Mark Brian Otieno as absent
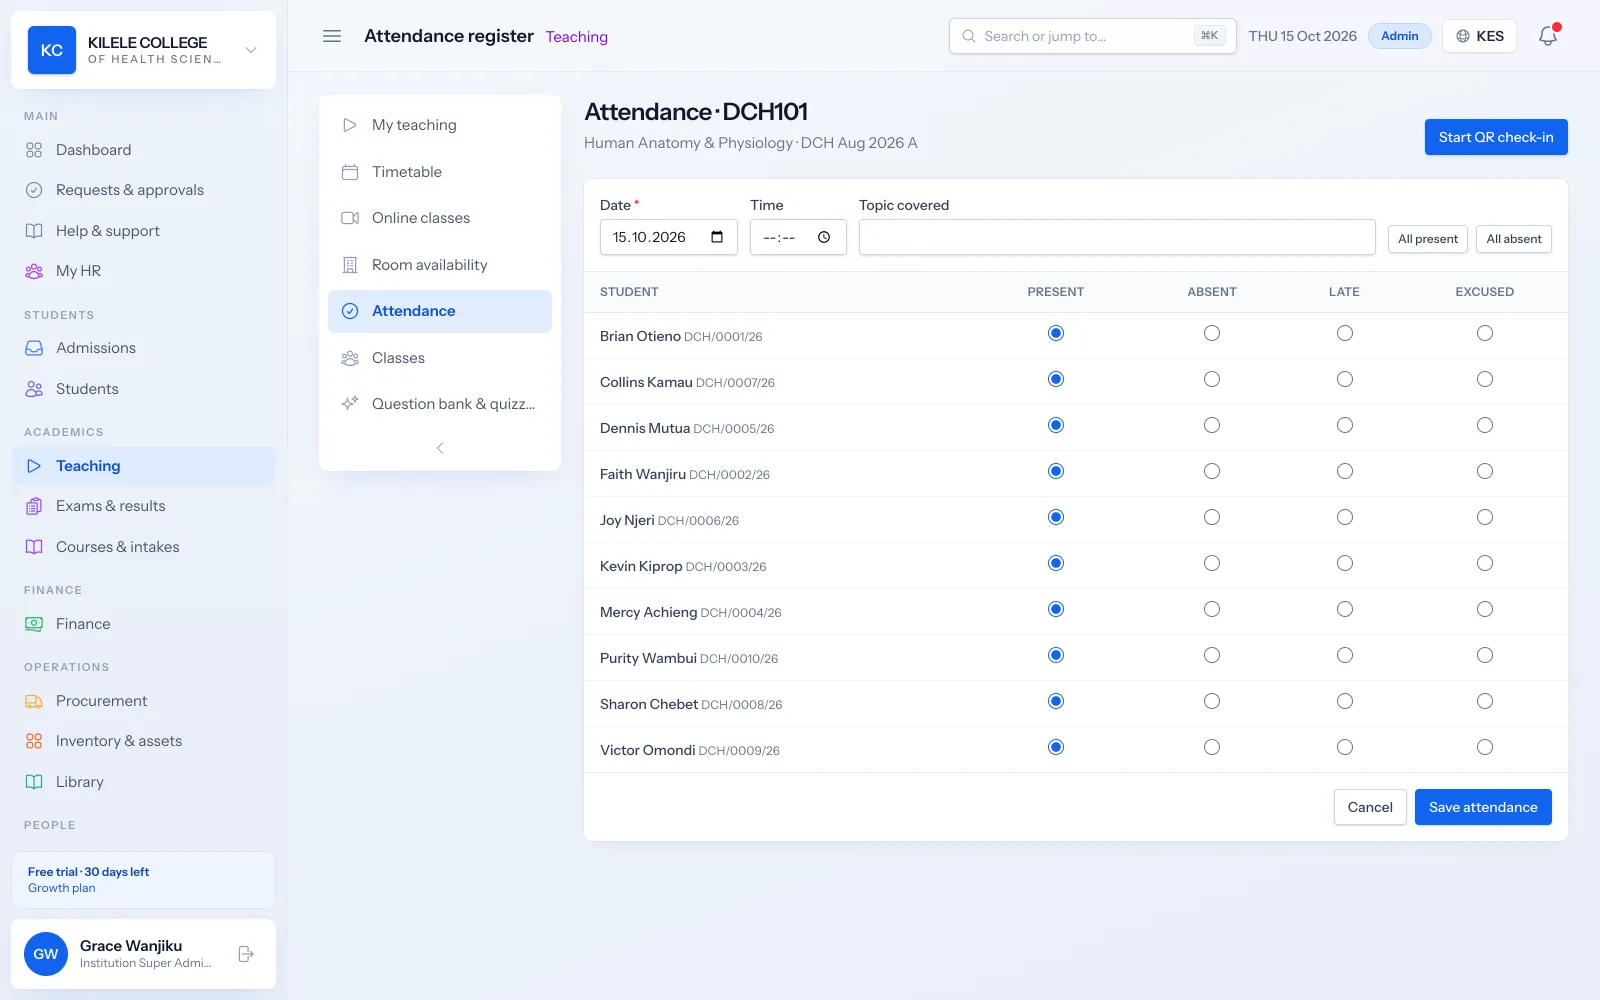 tap(1212, 333)
